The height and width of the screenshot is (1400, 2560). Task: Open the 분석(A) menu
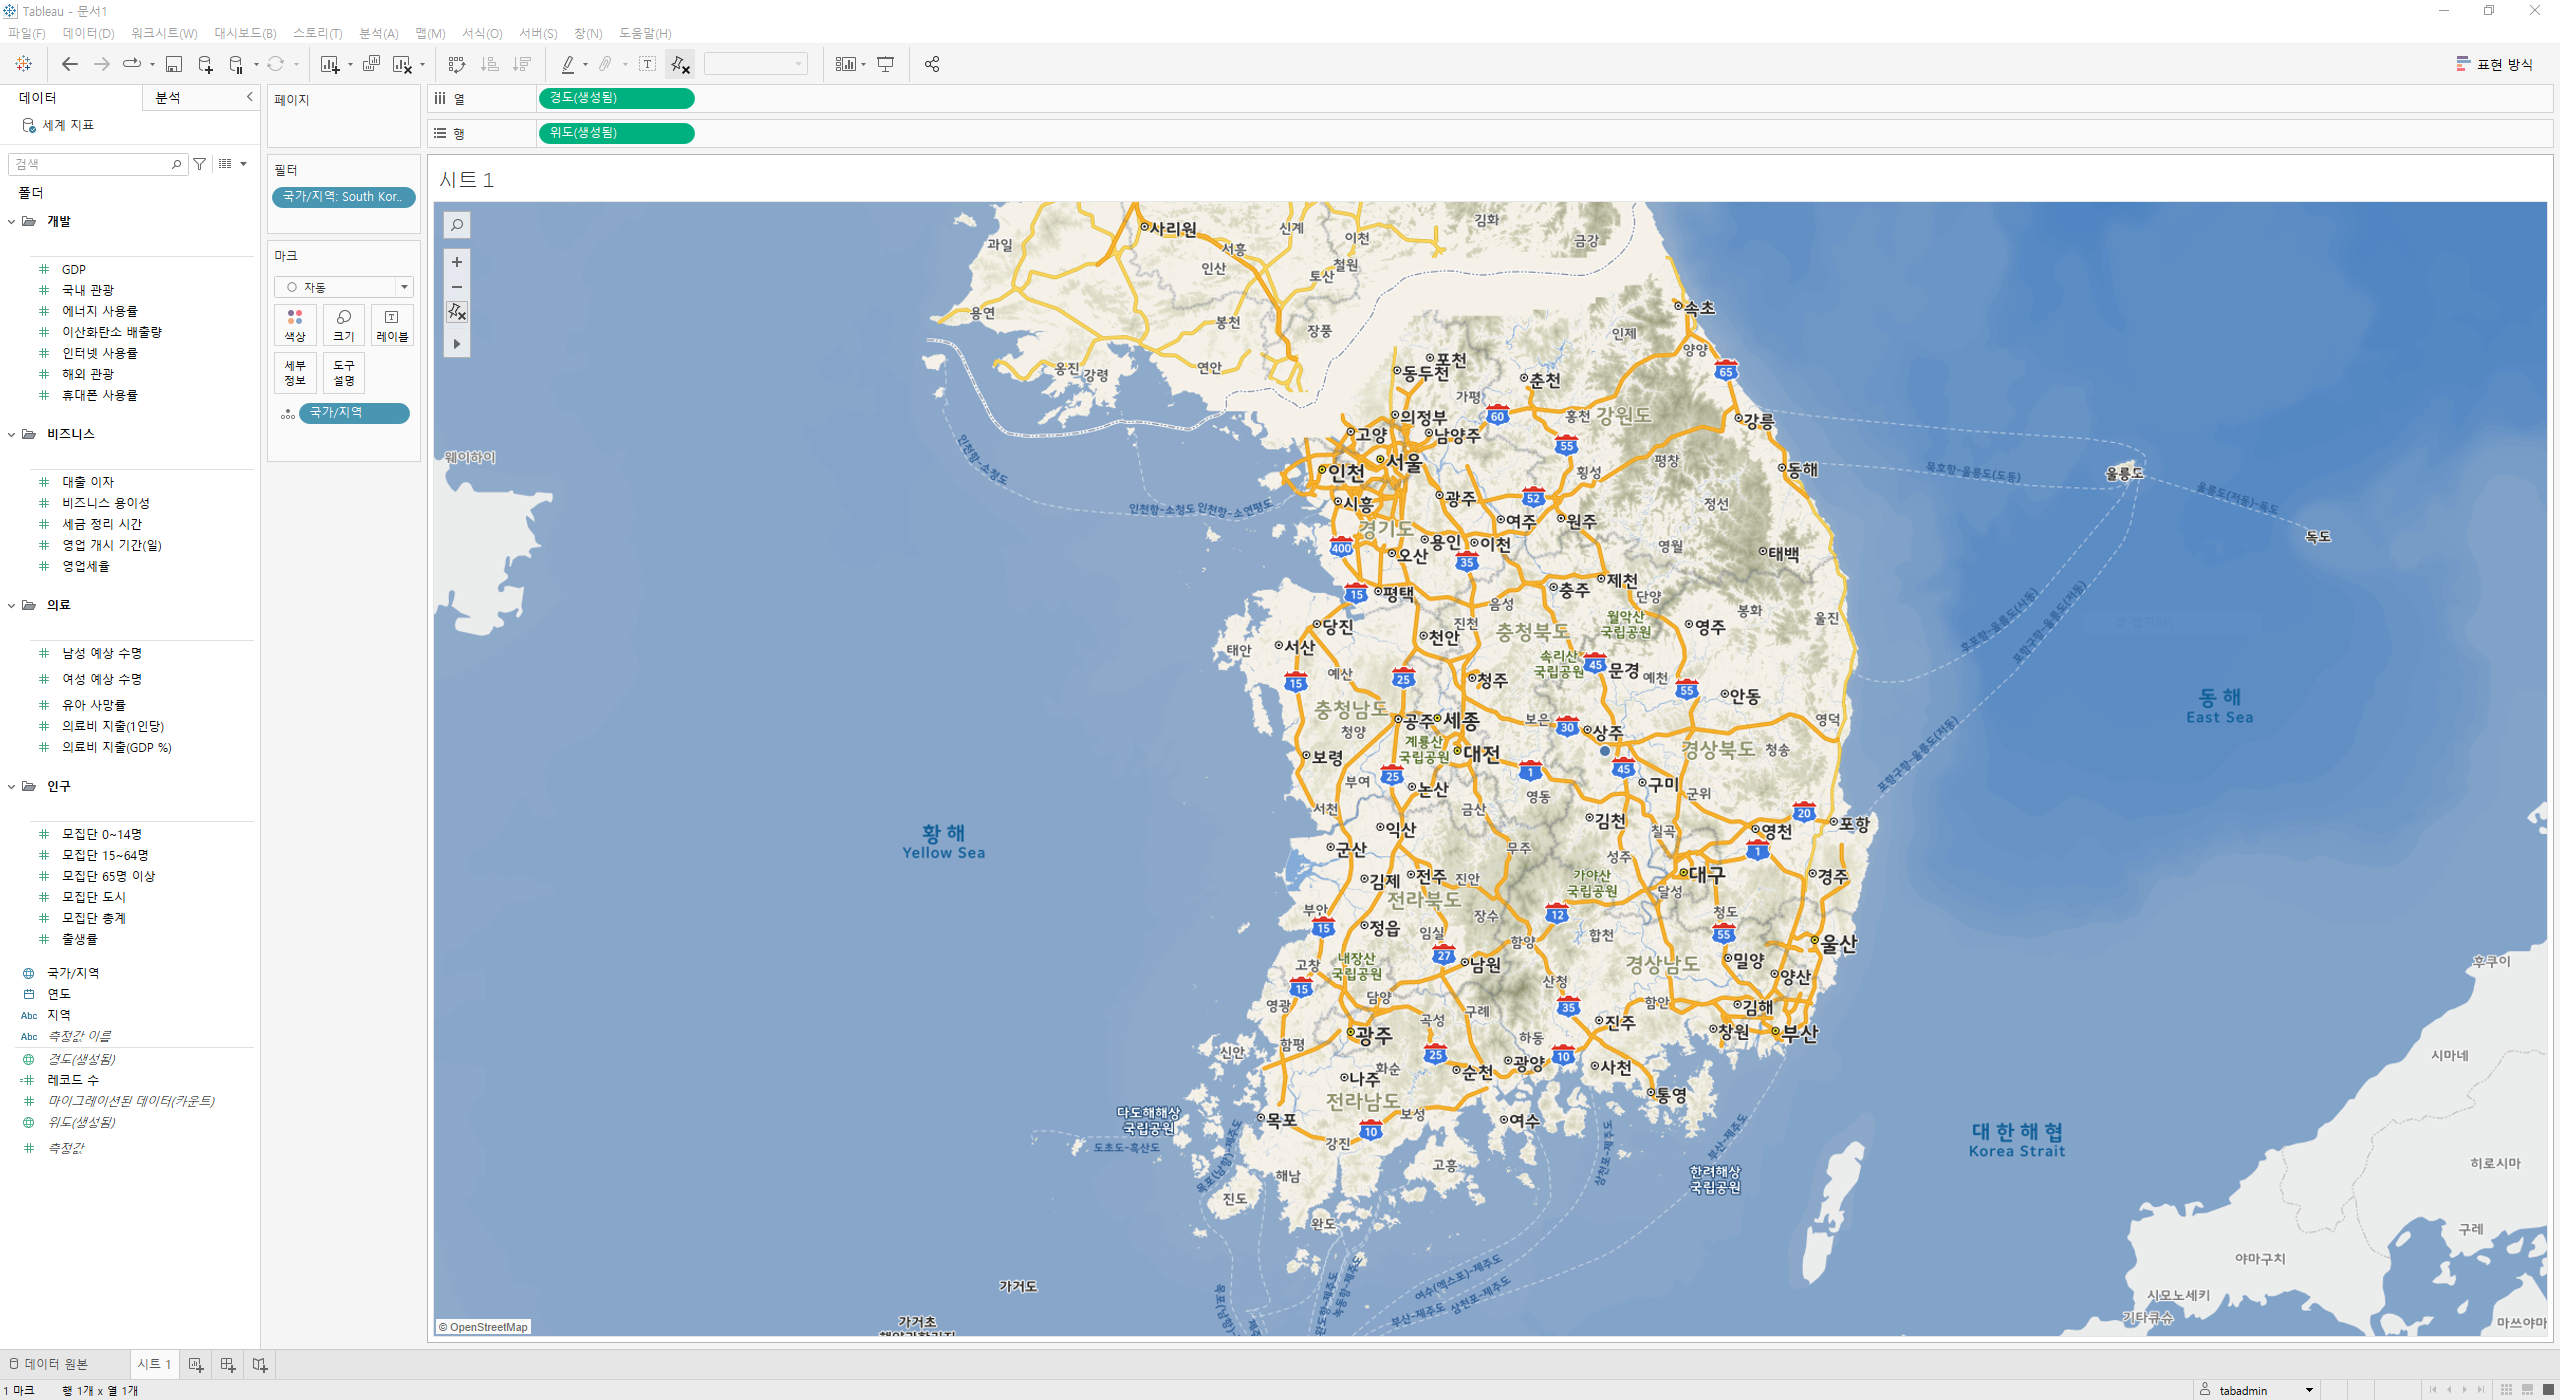click(378, 33)
